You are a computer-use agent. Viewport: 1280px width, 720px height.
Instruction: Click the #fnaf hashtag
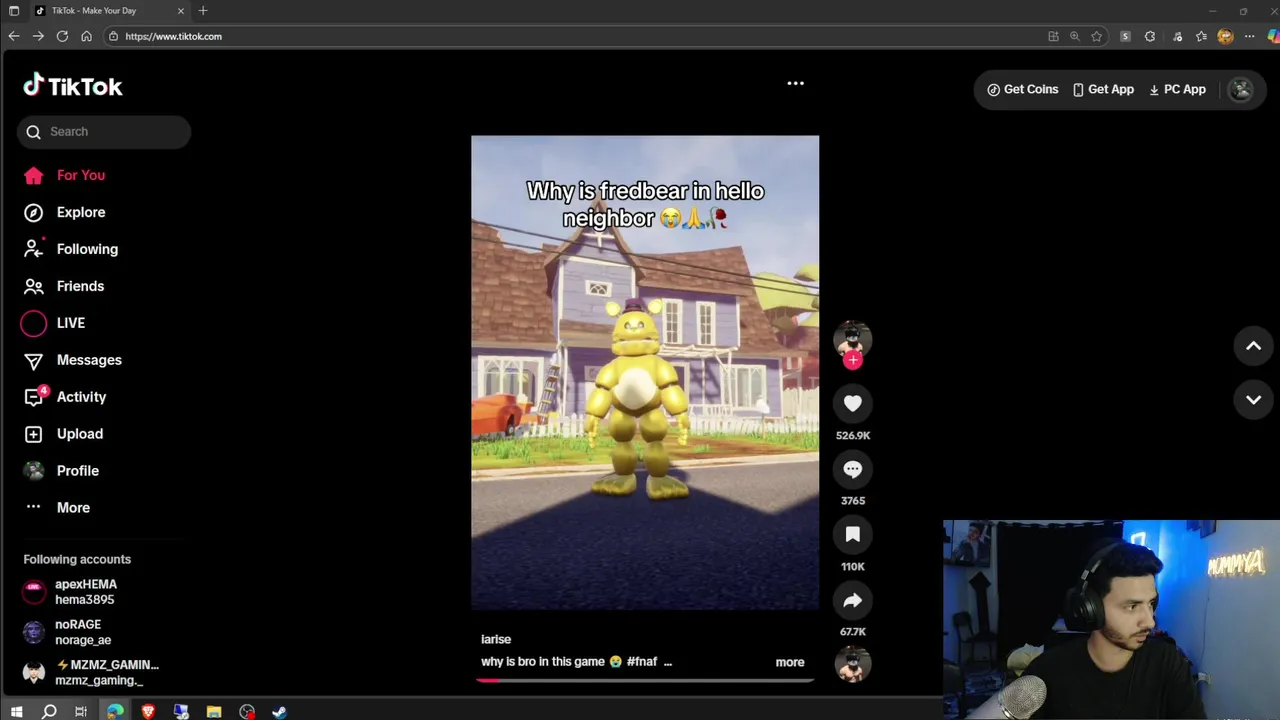(642, 662)
